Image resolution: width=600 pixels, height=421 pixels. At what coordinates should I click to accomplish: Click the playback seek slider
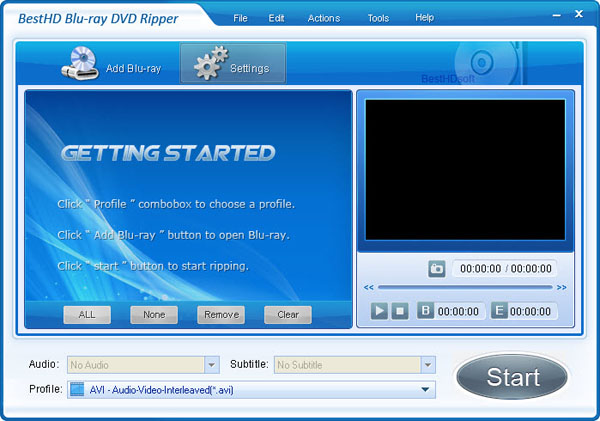465,287
